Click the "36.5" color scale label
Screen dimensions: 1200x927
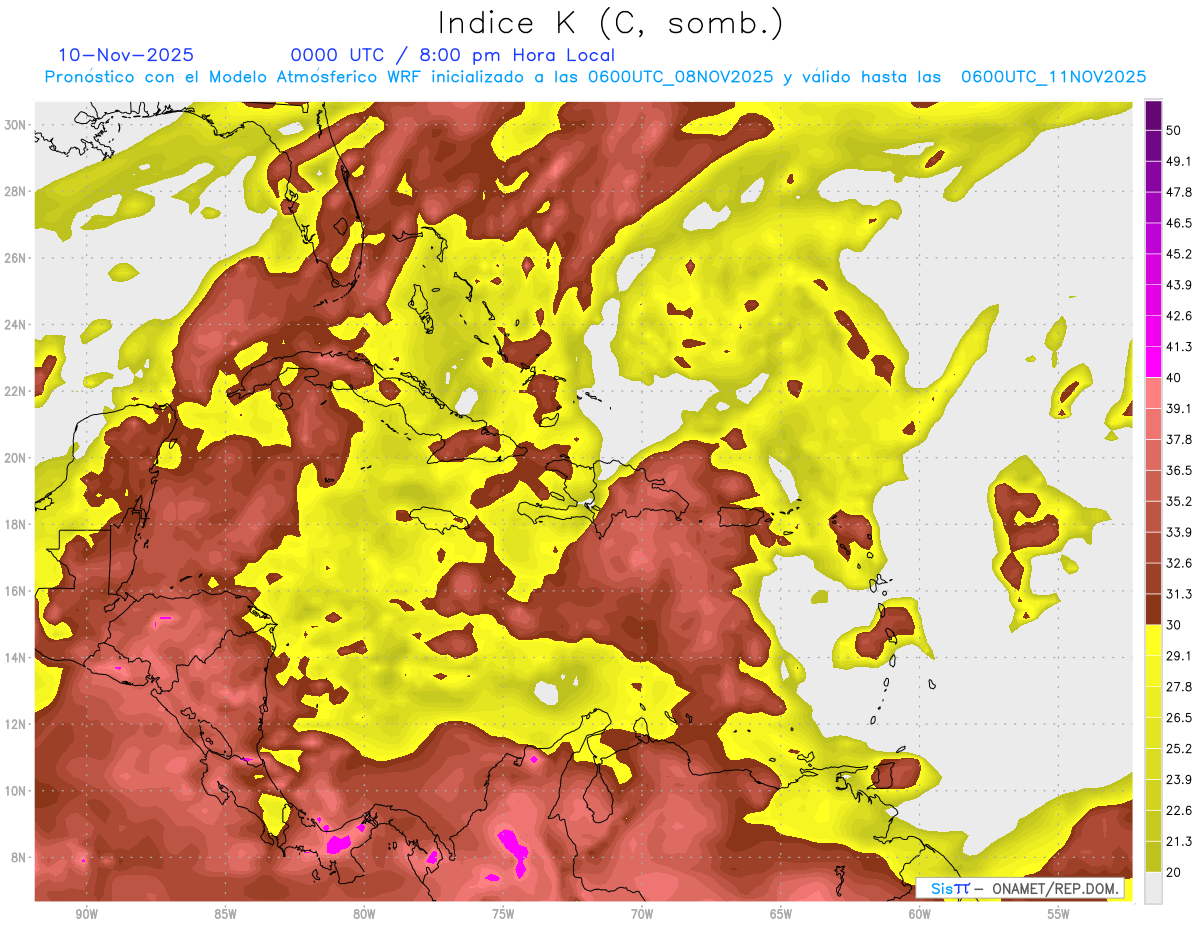tap(1178, 470)
